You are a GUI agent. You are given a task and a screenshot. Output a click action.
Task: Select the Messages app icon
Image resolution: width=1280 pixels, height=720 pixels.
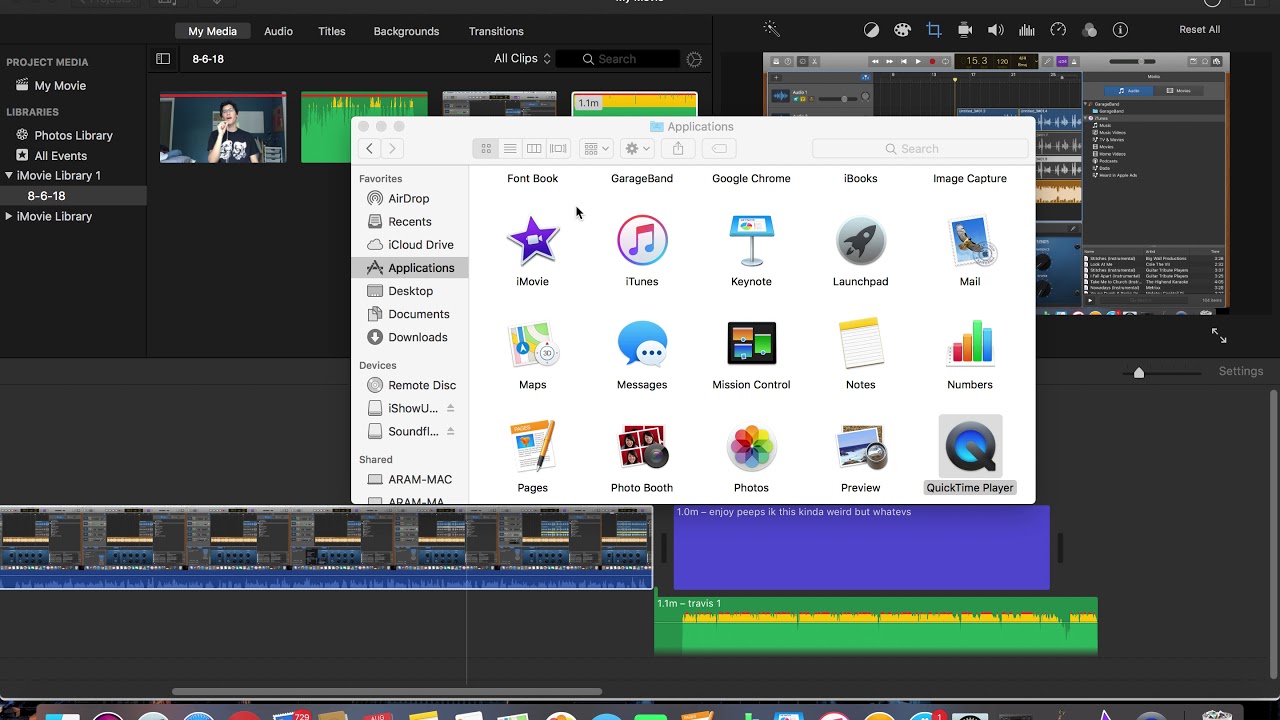pos(642,344)
